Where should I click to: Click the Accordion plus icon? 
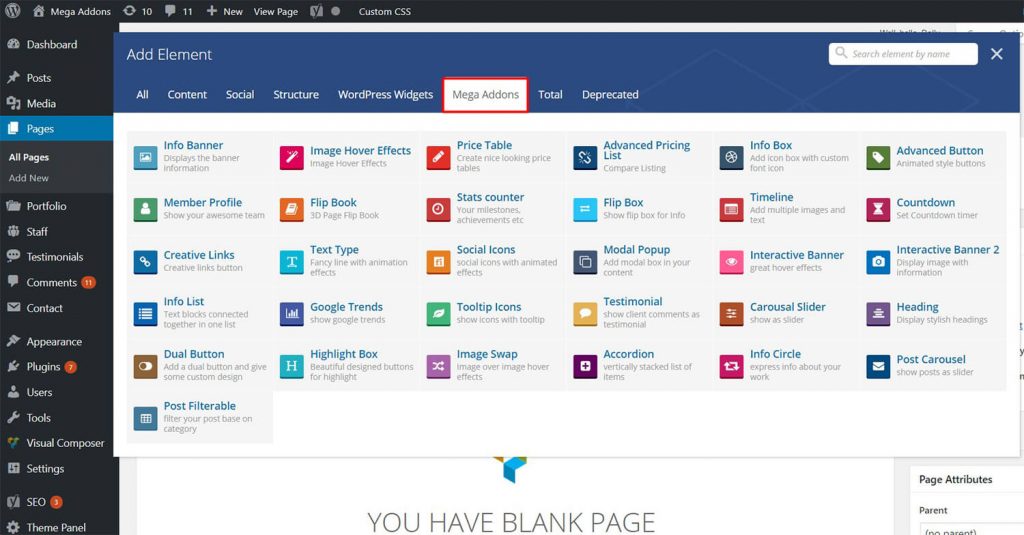[585, 366]
